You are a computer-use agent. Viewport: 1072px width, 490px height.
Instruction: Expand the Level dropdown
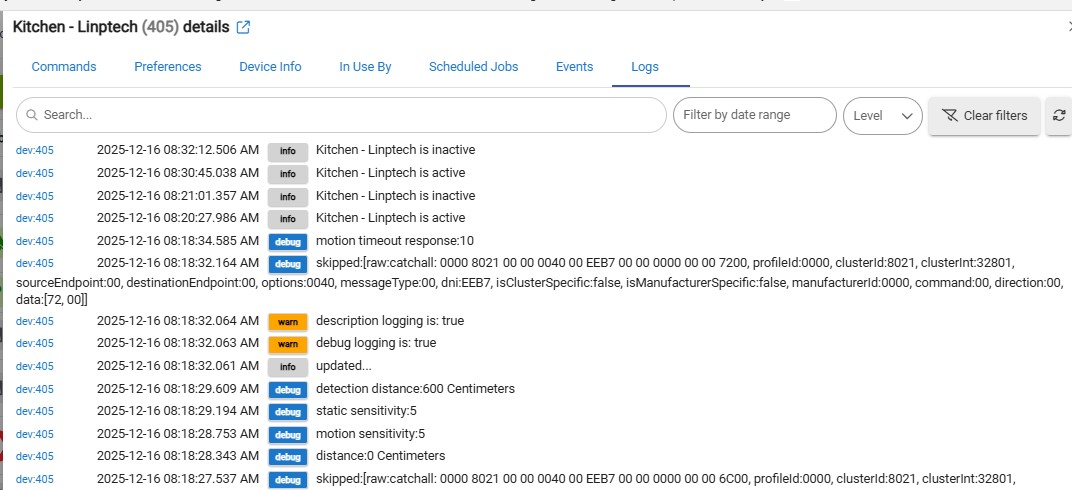(882, 115)
